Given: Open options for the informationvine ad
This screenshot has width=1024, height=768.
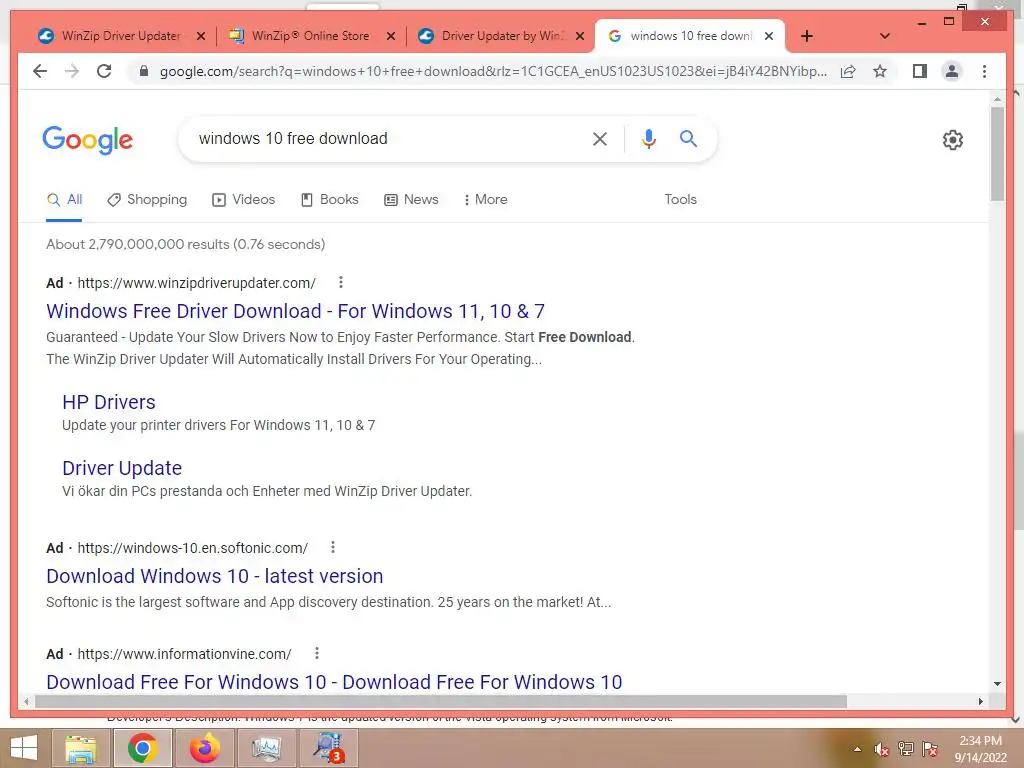Looking at the screenshot, I should click(316, 653).
